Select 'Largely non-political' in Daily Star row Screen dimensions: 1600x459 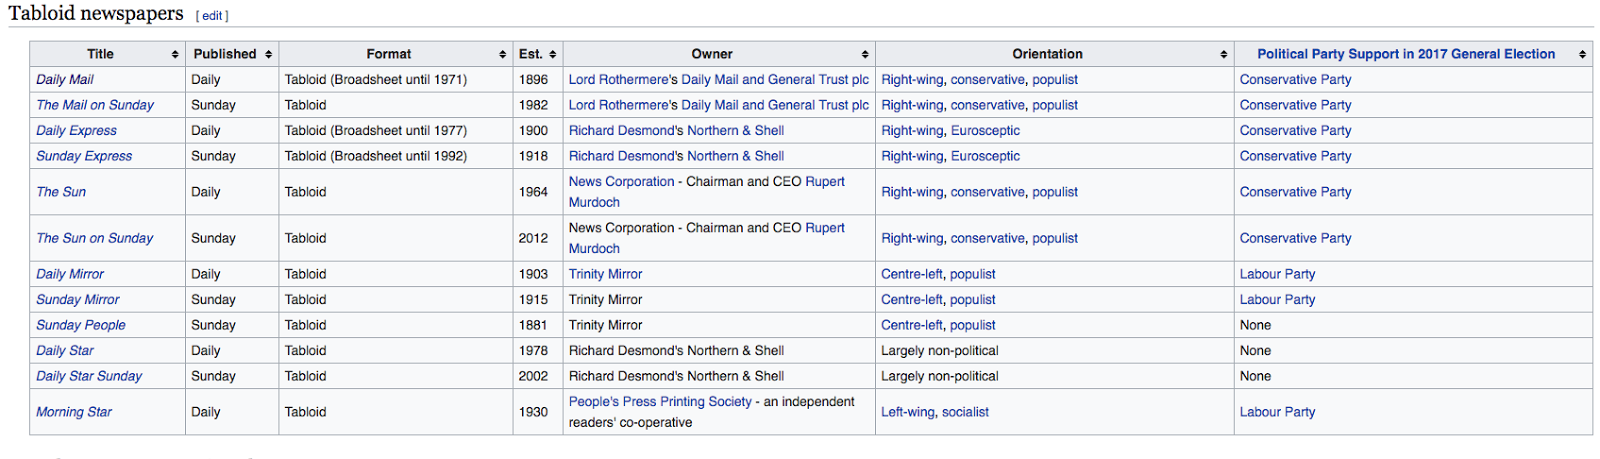tap(939, 351)
